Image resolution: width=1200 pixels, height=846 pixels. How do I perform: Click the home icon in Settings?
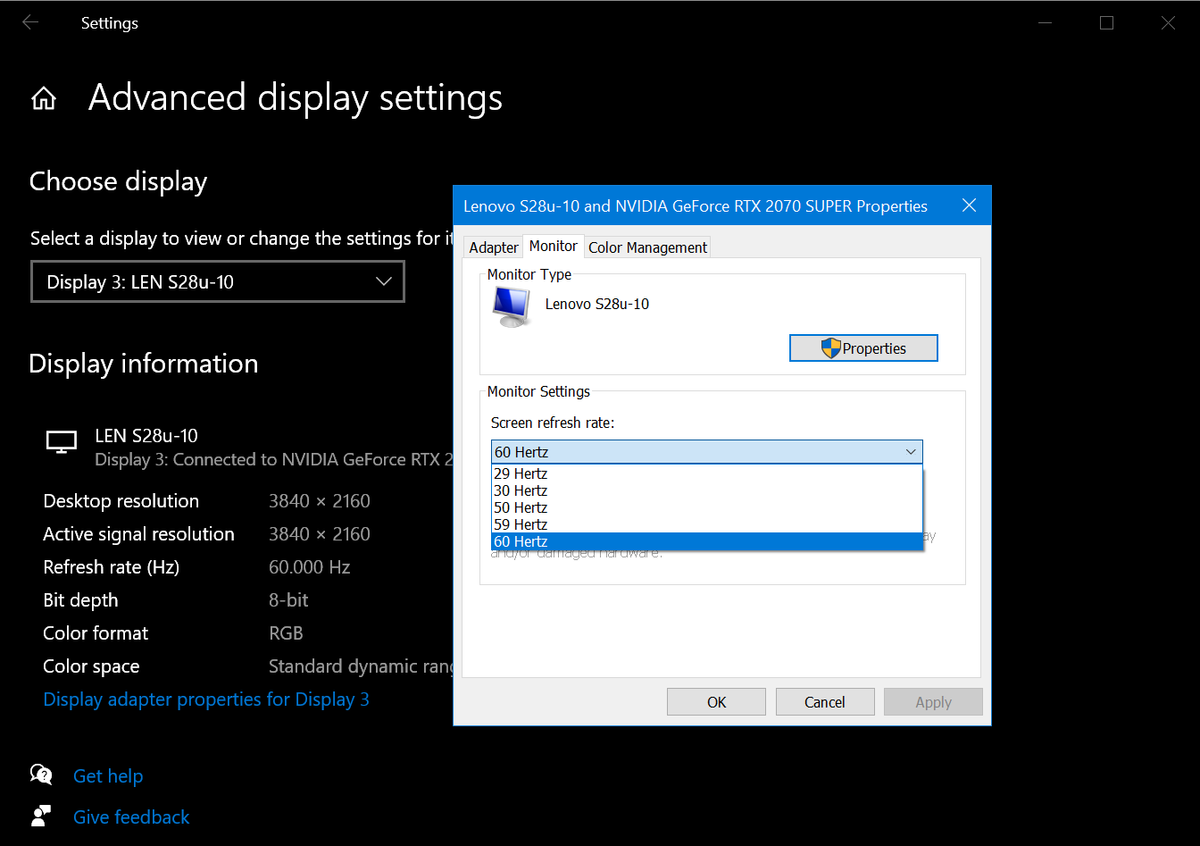pyautogui.click(x=44, y=97)
